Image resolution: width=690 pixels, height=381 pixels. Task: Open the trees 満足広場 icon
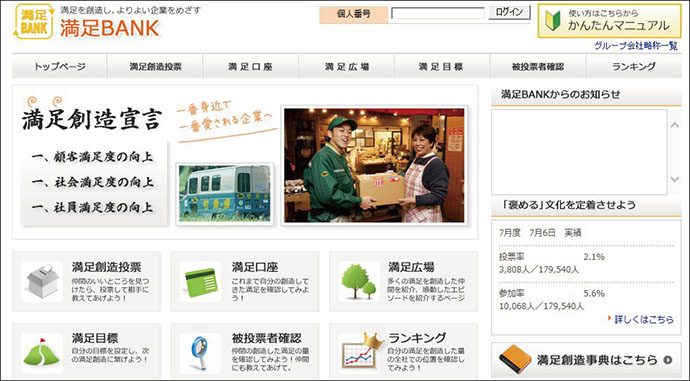(x=359, y=282)
